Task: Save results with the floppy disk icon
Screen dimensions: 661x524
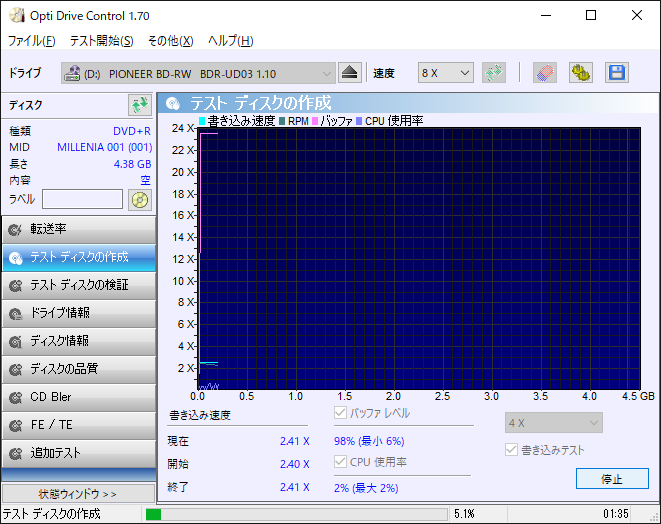Action: click(617, 73)
